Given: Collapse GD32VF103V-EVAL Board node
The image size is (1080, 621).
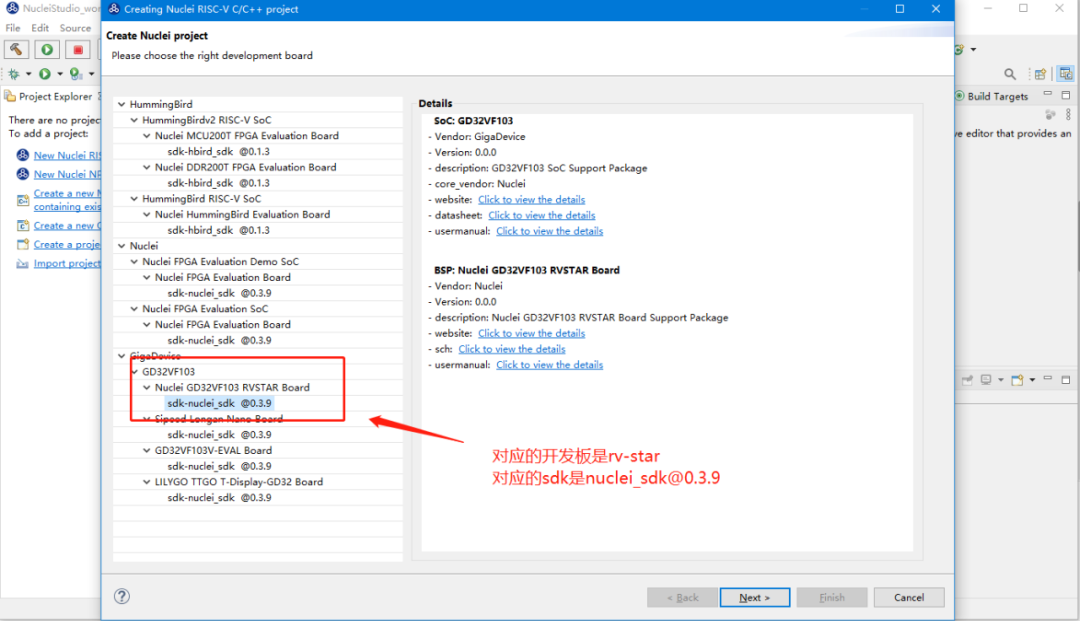Looking at the screenshot, I should coord(147,450).
